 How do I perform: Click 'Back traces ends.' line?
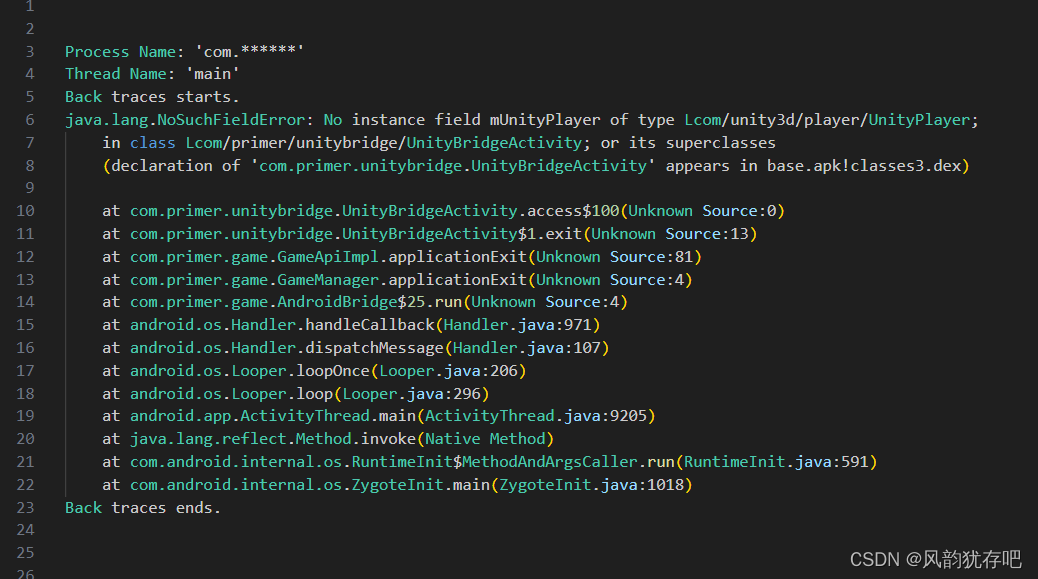point(142,508)
